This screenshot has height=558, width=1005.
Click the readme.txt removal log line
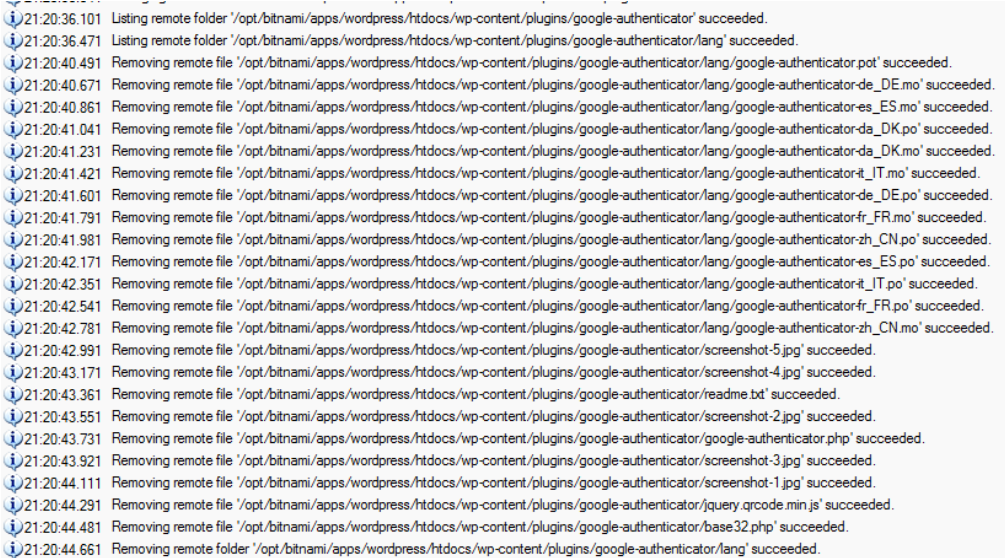tap(422, 395)
